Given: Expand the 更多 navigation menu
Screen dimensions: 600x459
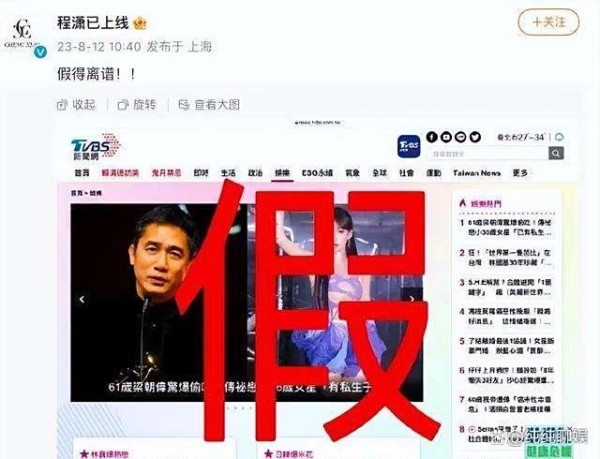Looking at the screenshot, I should pyautogui.click(x=520, y=173).
